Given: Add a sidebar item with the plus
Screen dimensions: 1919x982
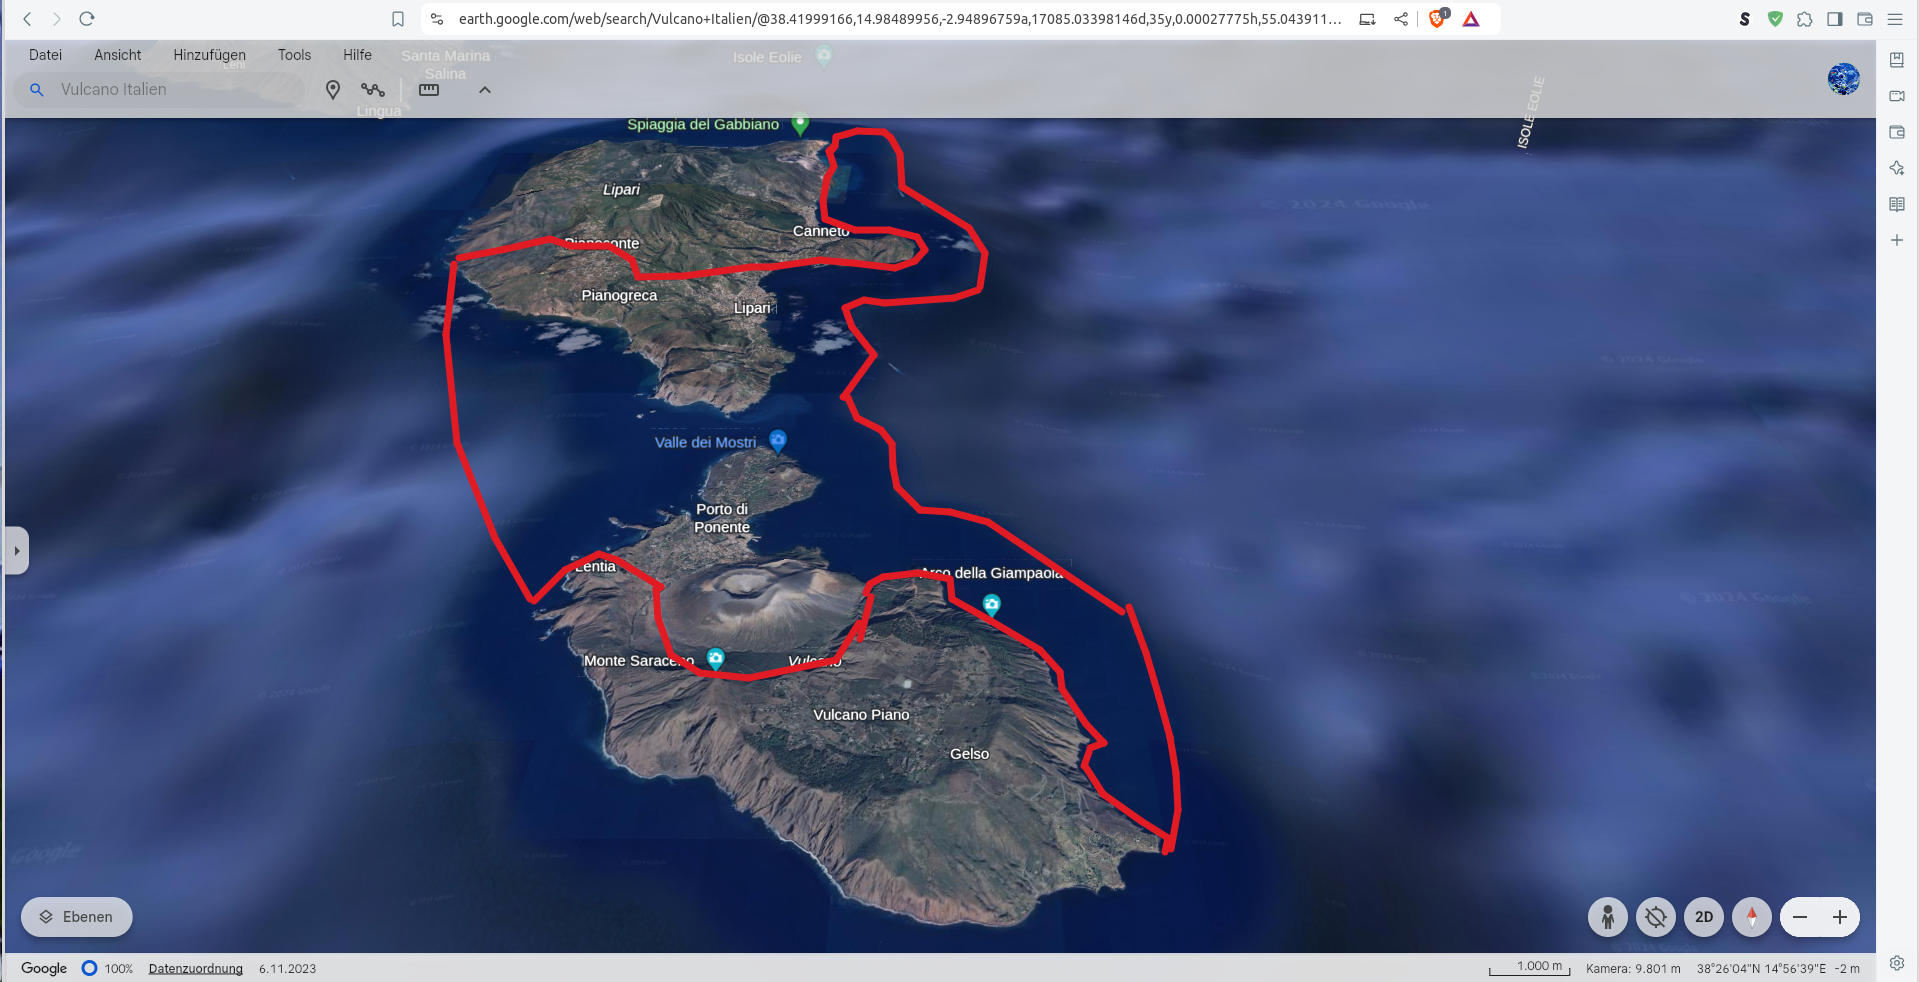Looking at the screenshot, I should pos(1897,240).
